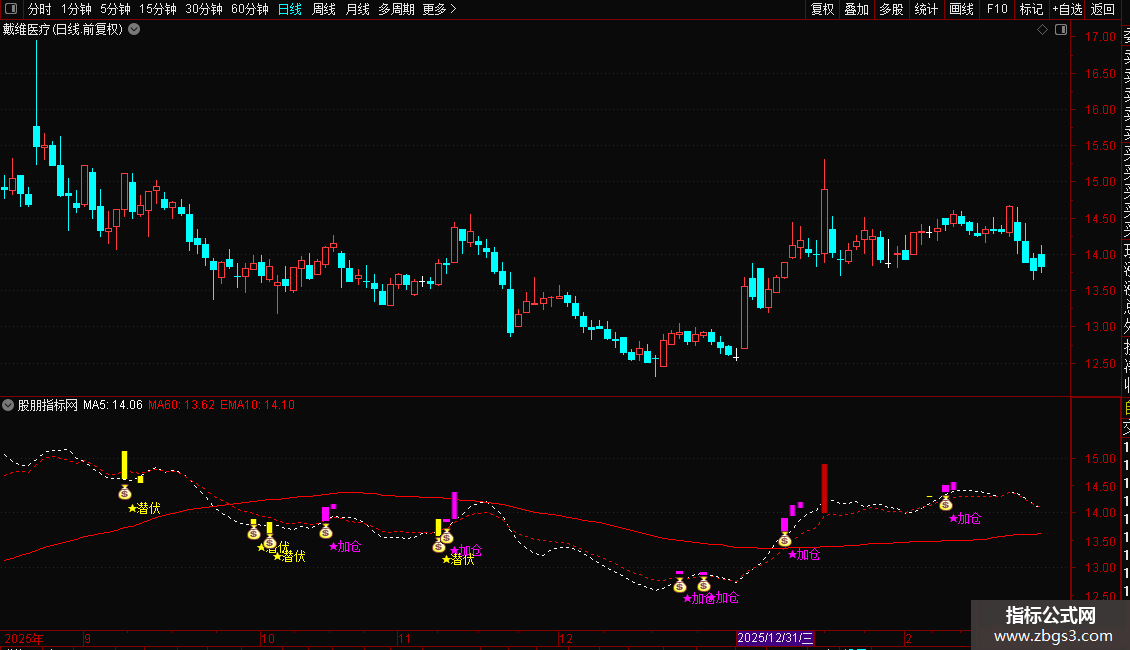The width and height of the screenshot is (1130, 650).
Task: Select the 1分钟 period tab
Action: pos(76,9)
